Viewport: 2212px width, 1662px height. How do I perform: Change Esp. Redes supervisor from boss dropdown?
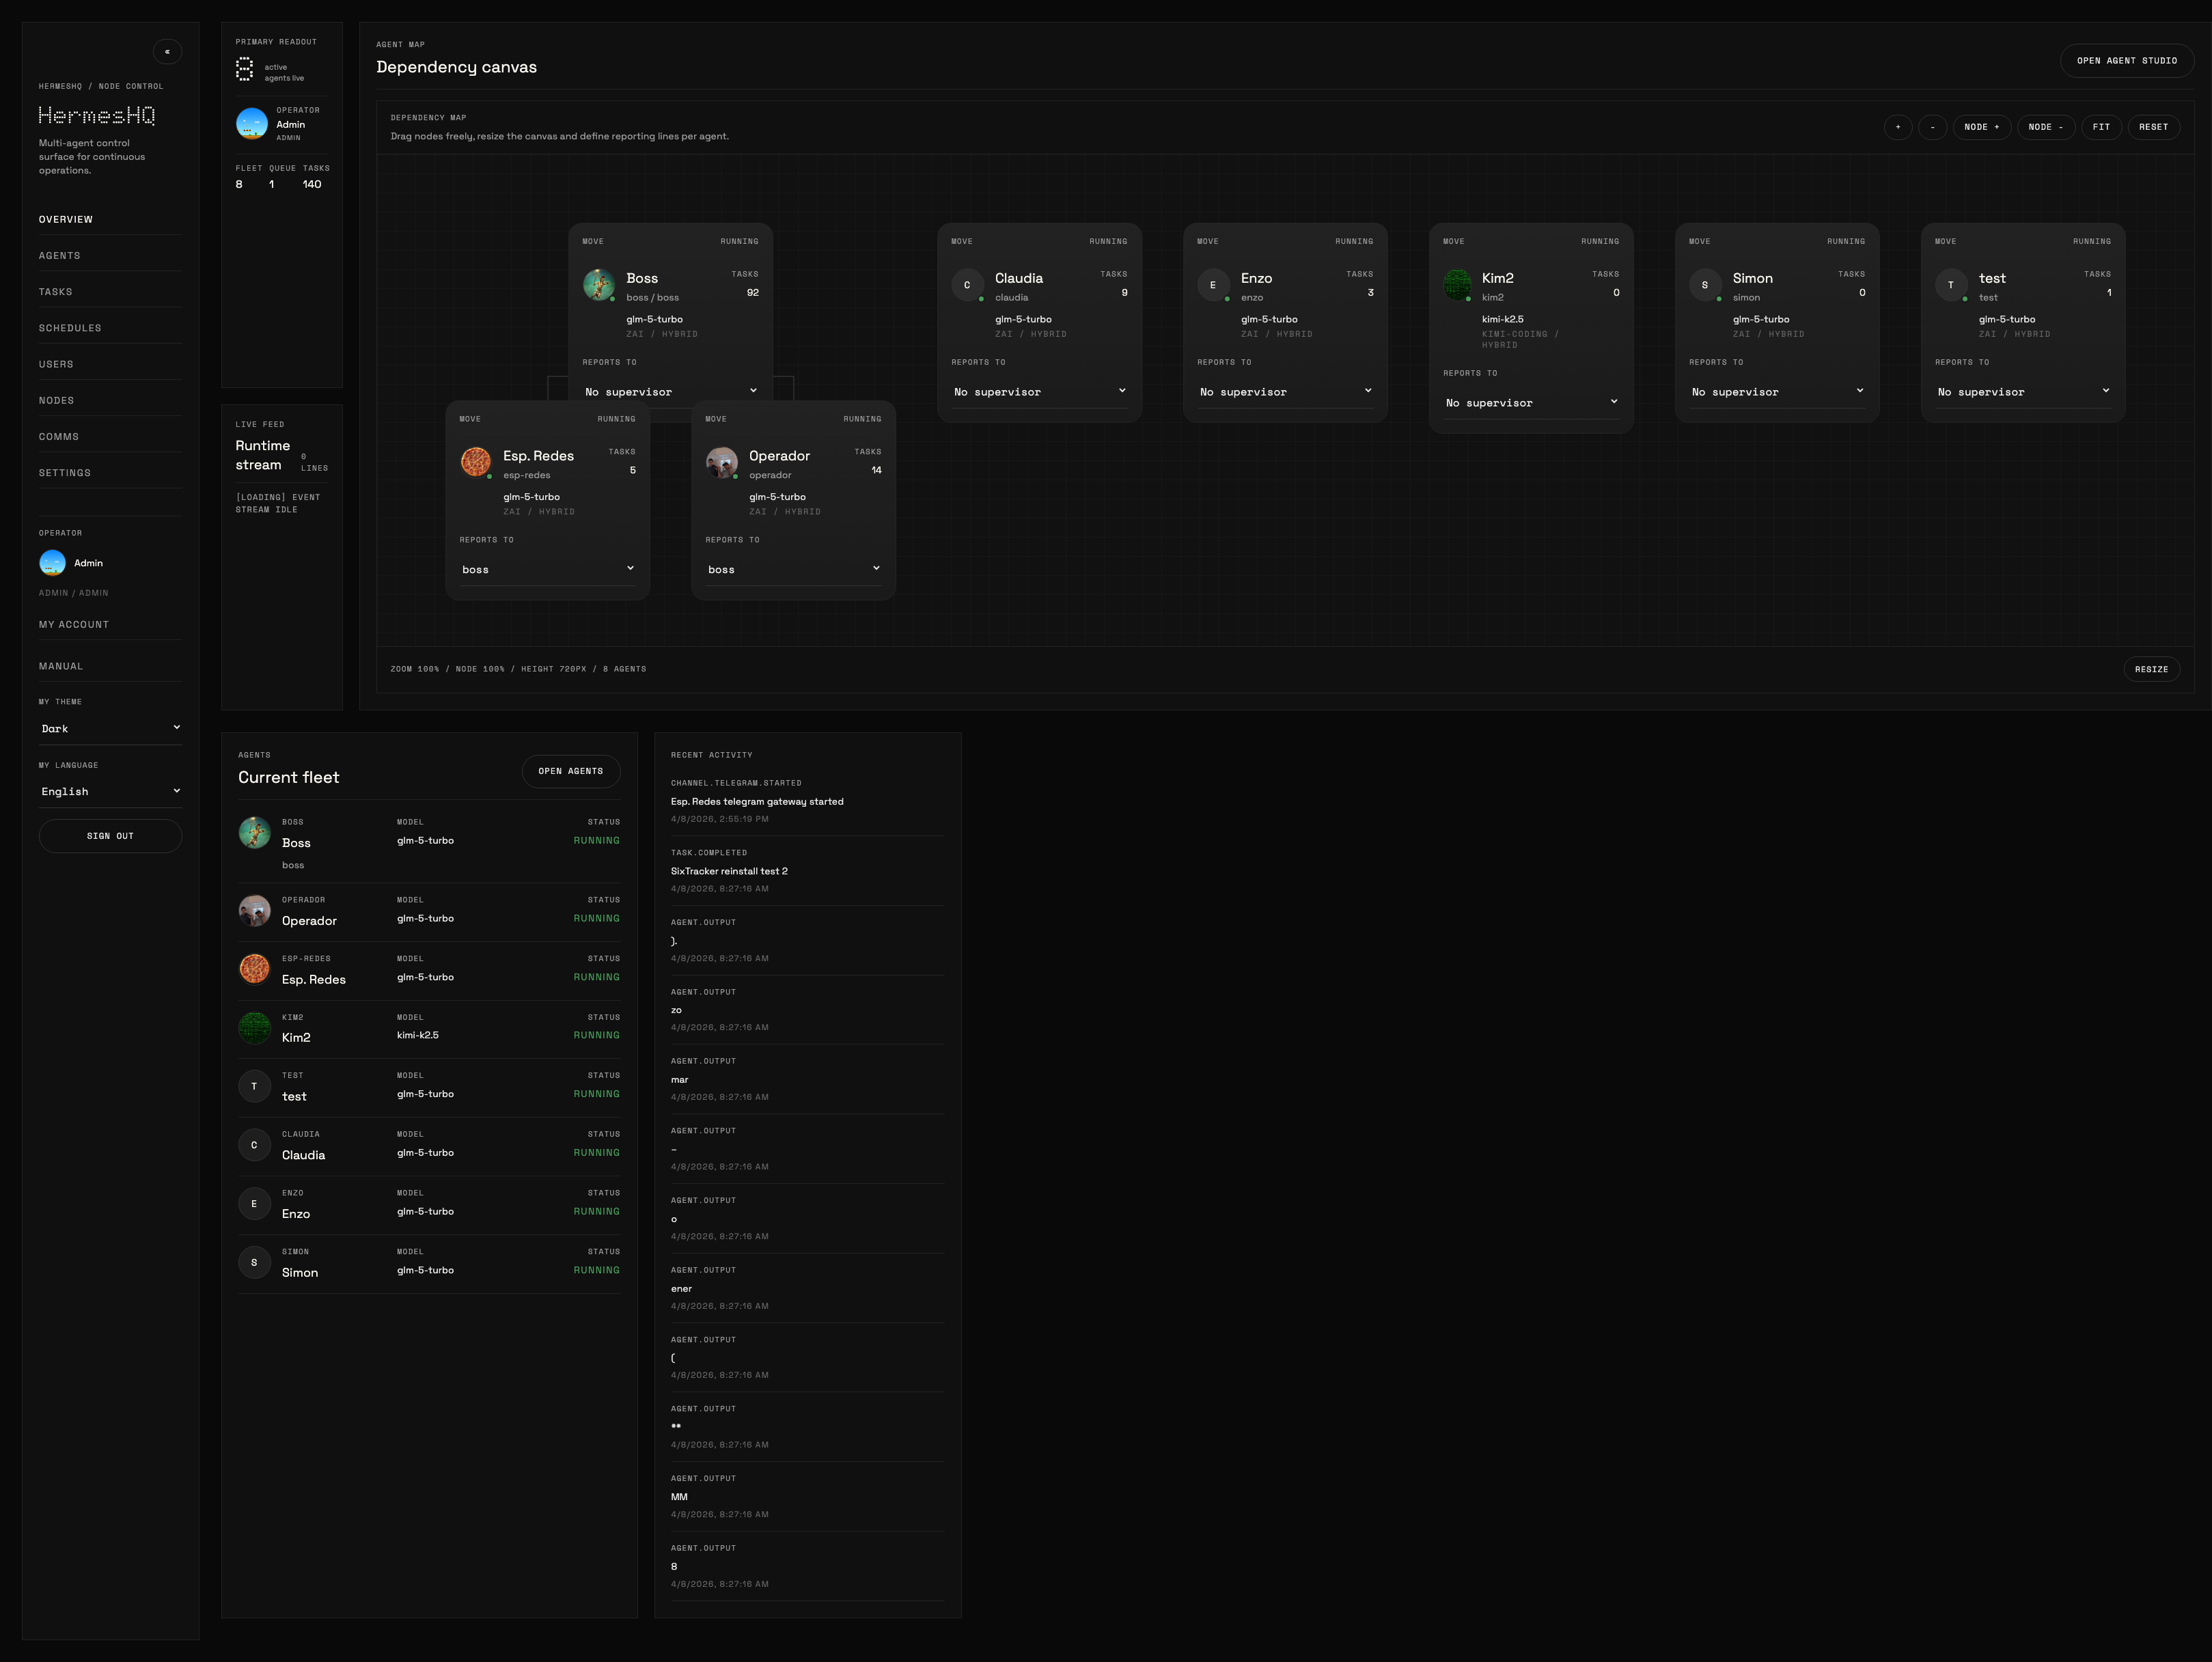click(x=546, y=568)
